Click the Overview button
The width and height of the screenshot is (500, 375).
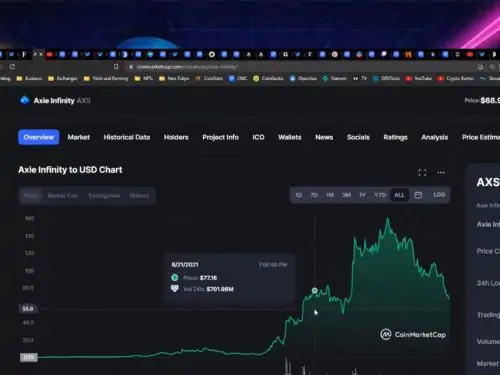click(x=39, y=137)
